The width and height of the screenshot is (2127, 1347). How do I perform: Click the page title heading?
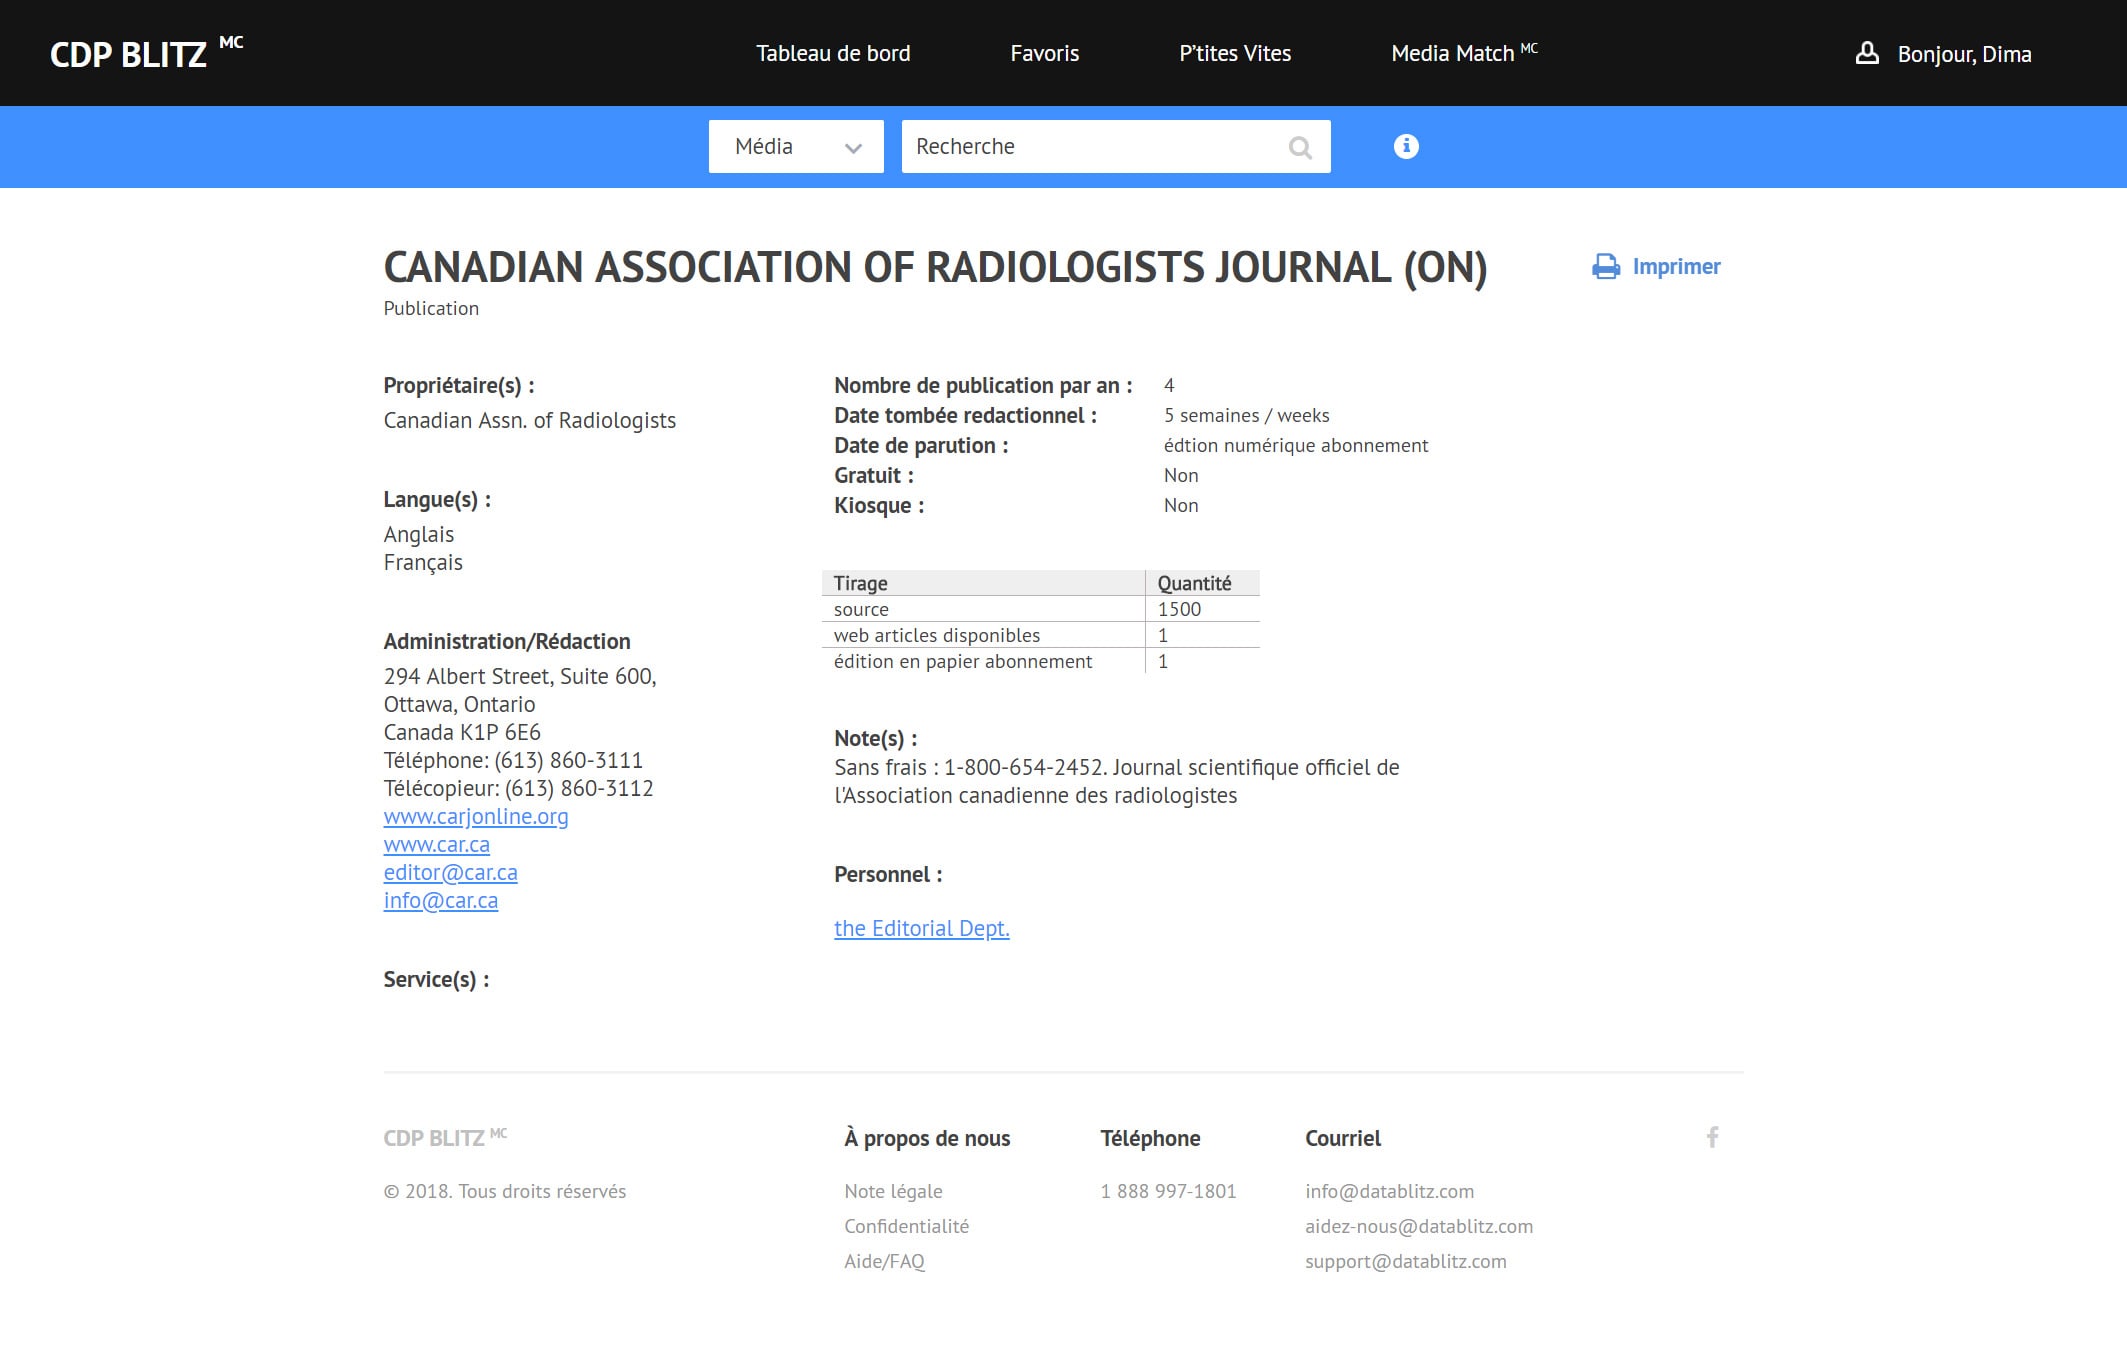tap(935, 268)
